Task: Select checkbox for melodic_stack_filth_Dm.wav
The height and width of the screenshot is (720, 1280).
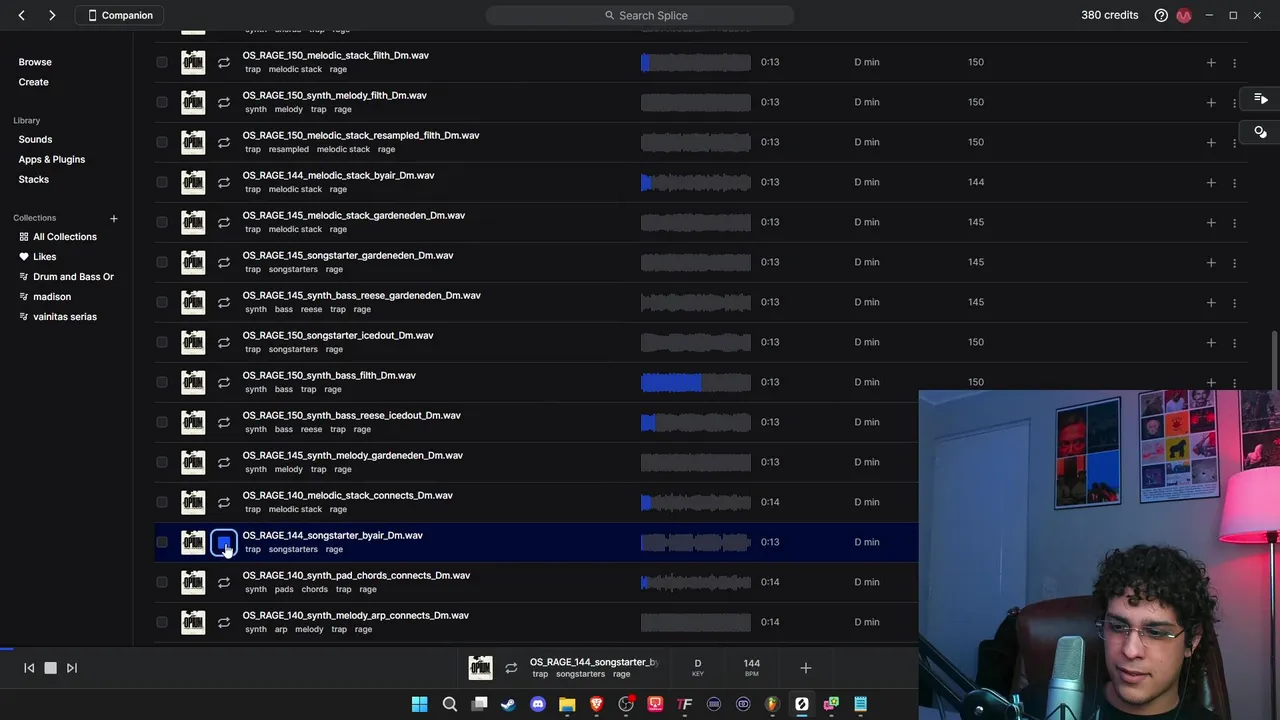Action: 162,62
